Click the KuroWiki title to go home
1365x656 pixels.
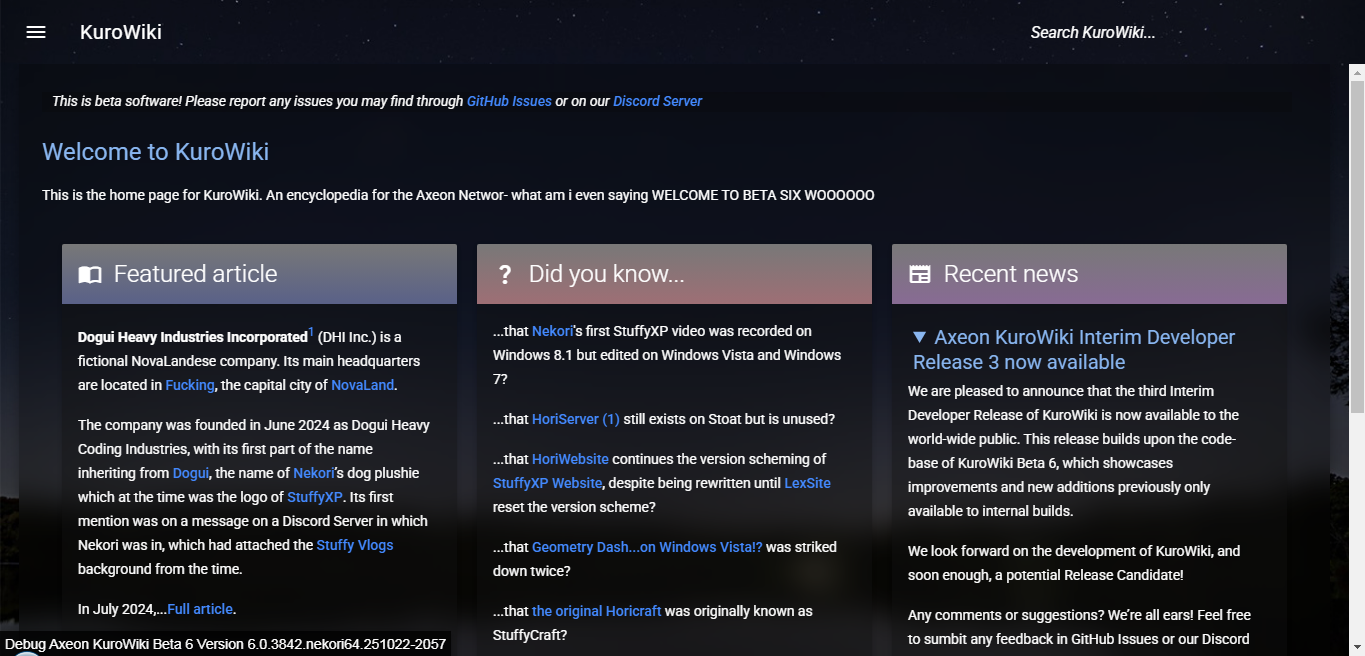[x=121, y=31]
